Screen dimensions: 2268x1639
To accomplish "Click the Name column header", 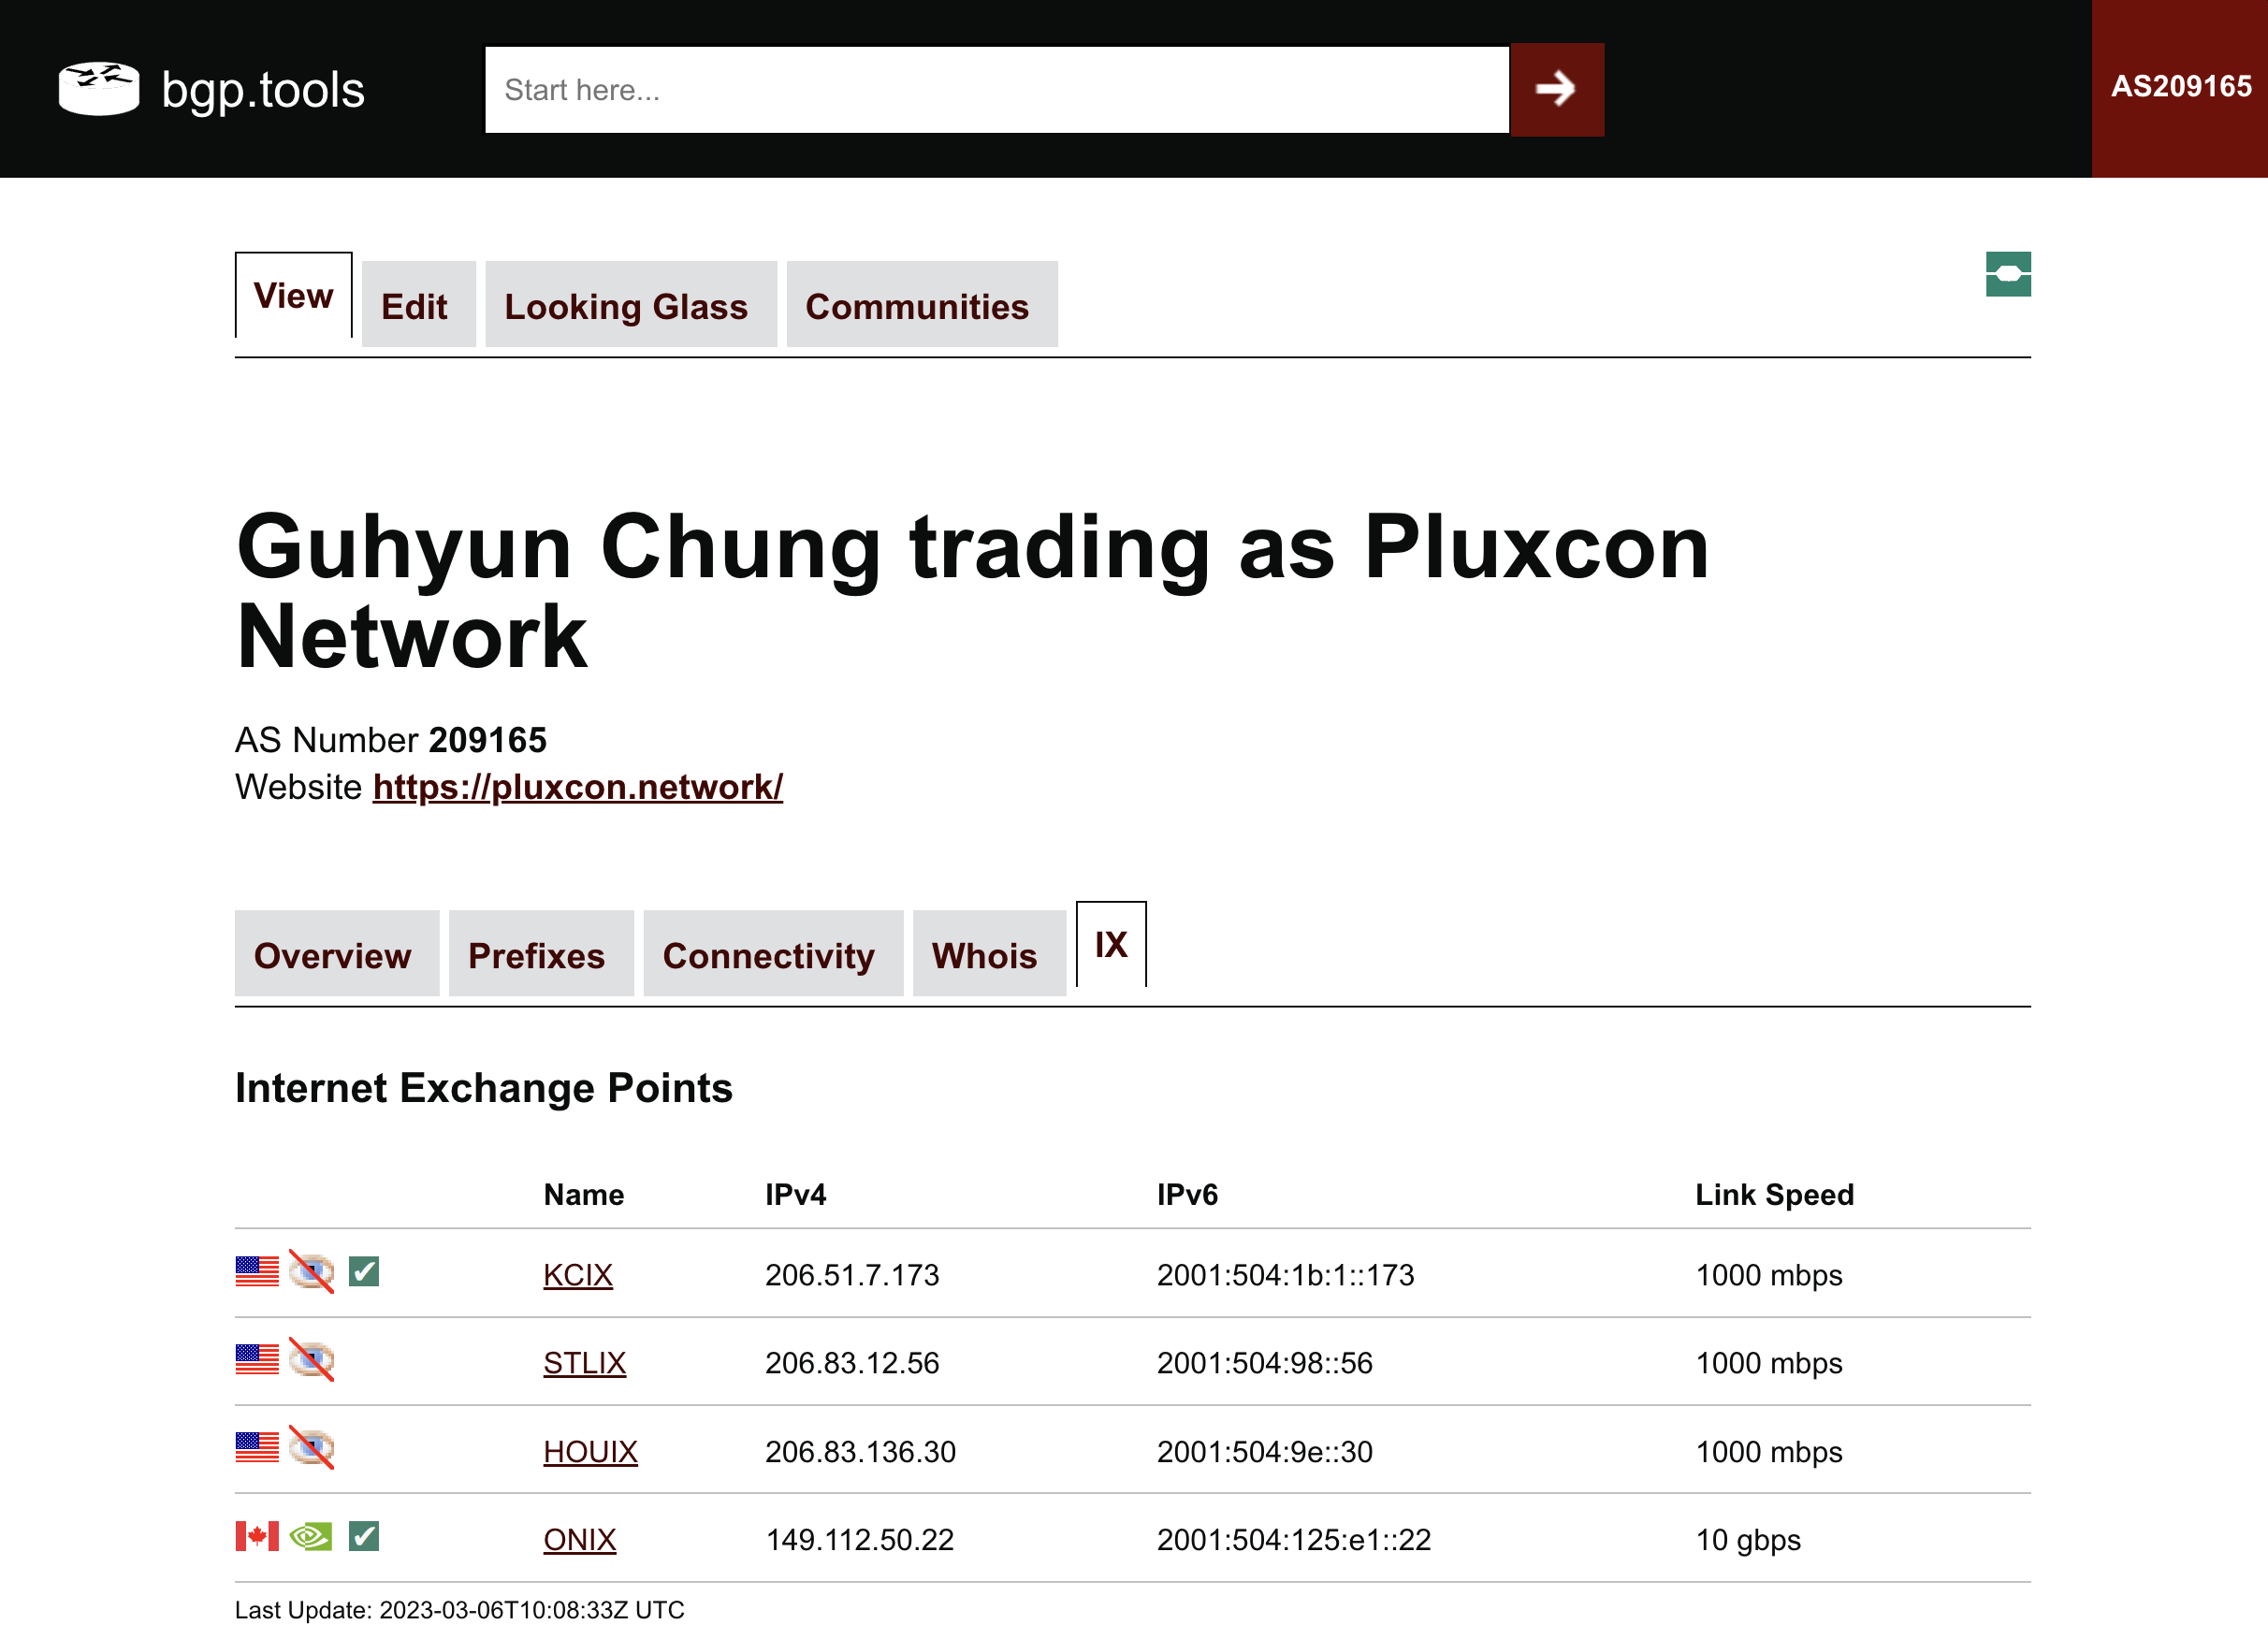I will (x=584, y=1195).
